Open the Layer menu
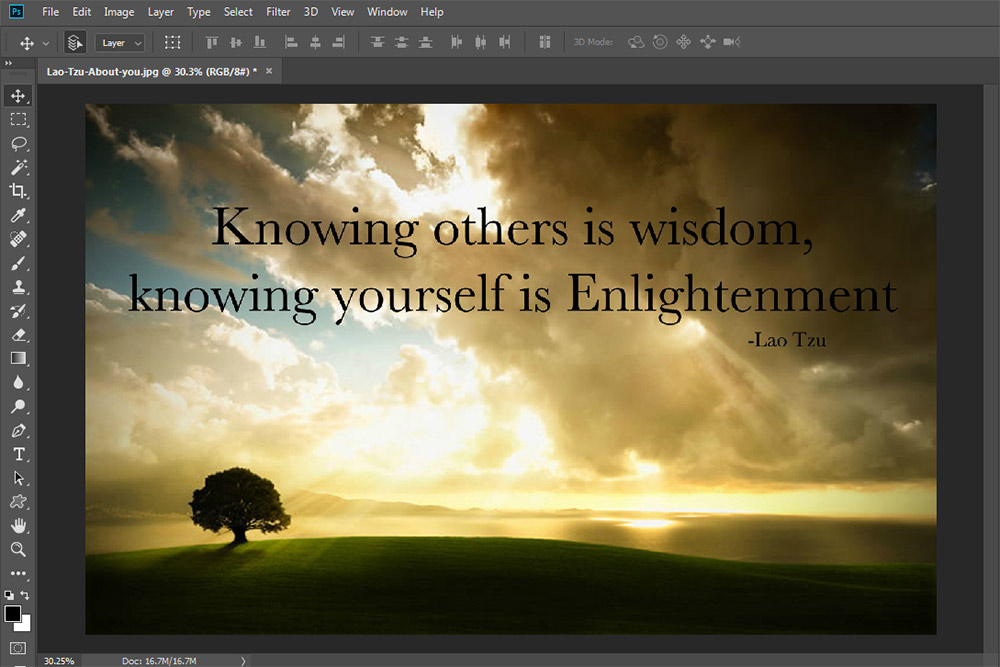This screenshot has width=1000, height=667. 161,11
